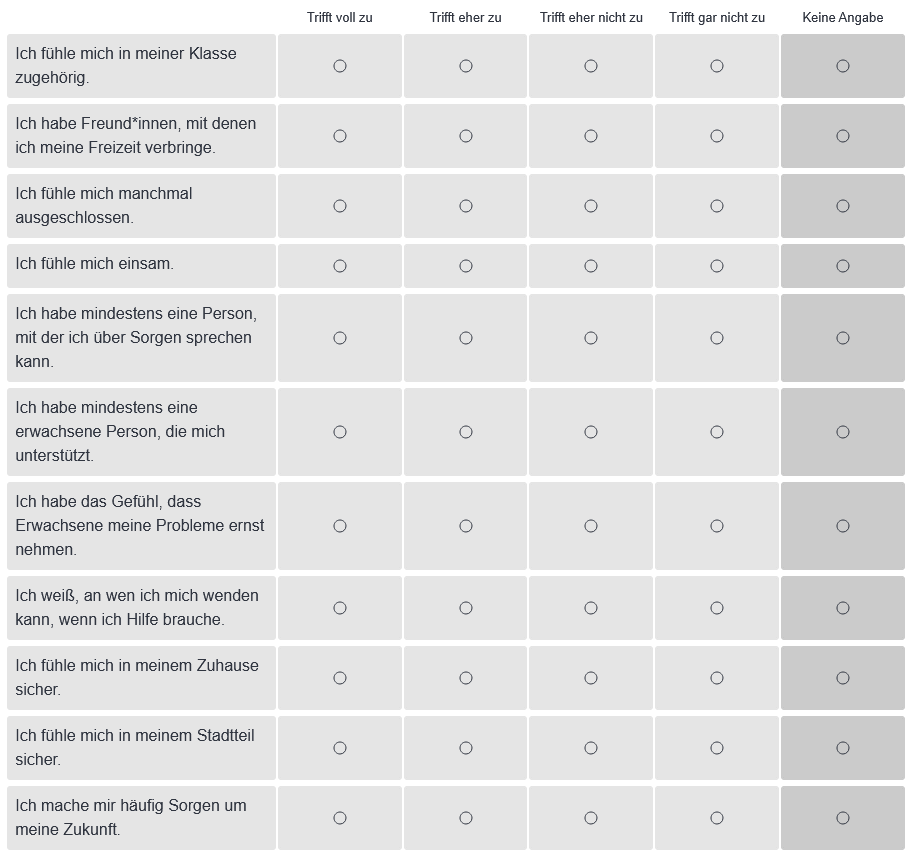The image size is (916, 862).
Task: Choose 'Trifft eher zu' for feeling safe at home
Action: [466, 678]
